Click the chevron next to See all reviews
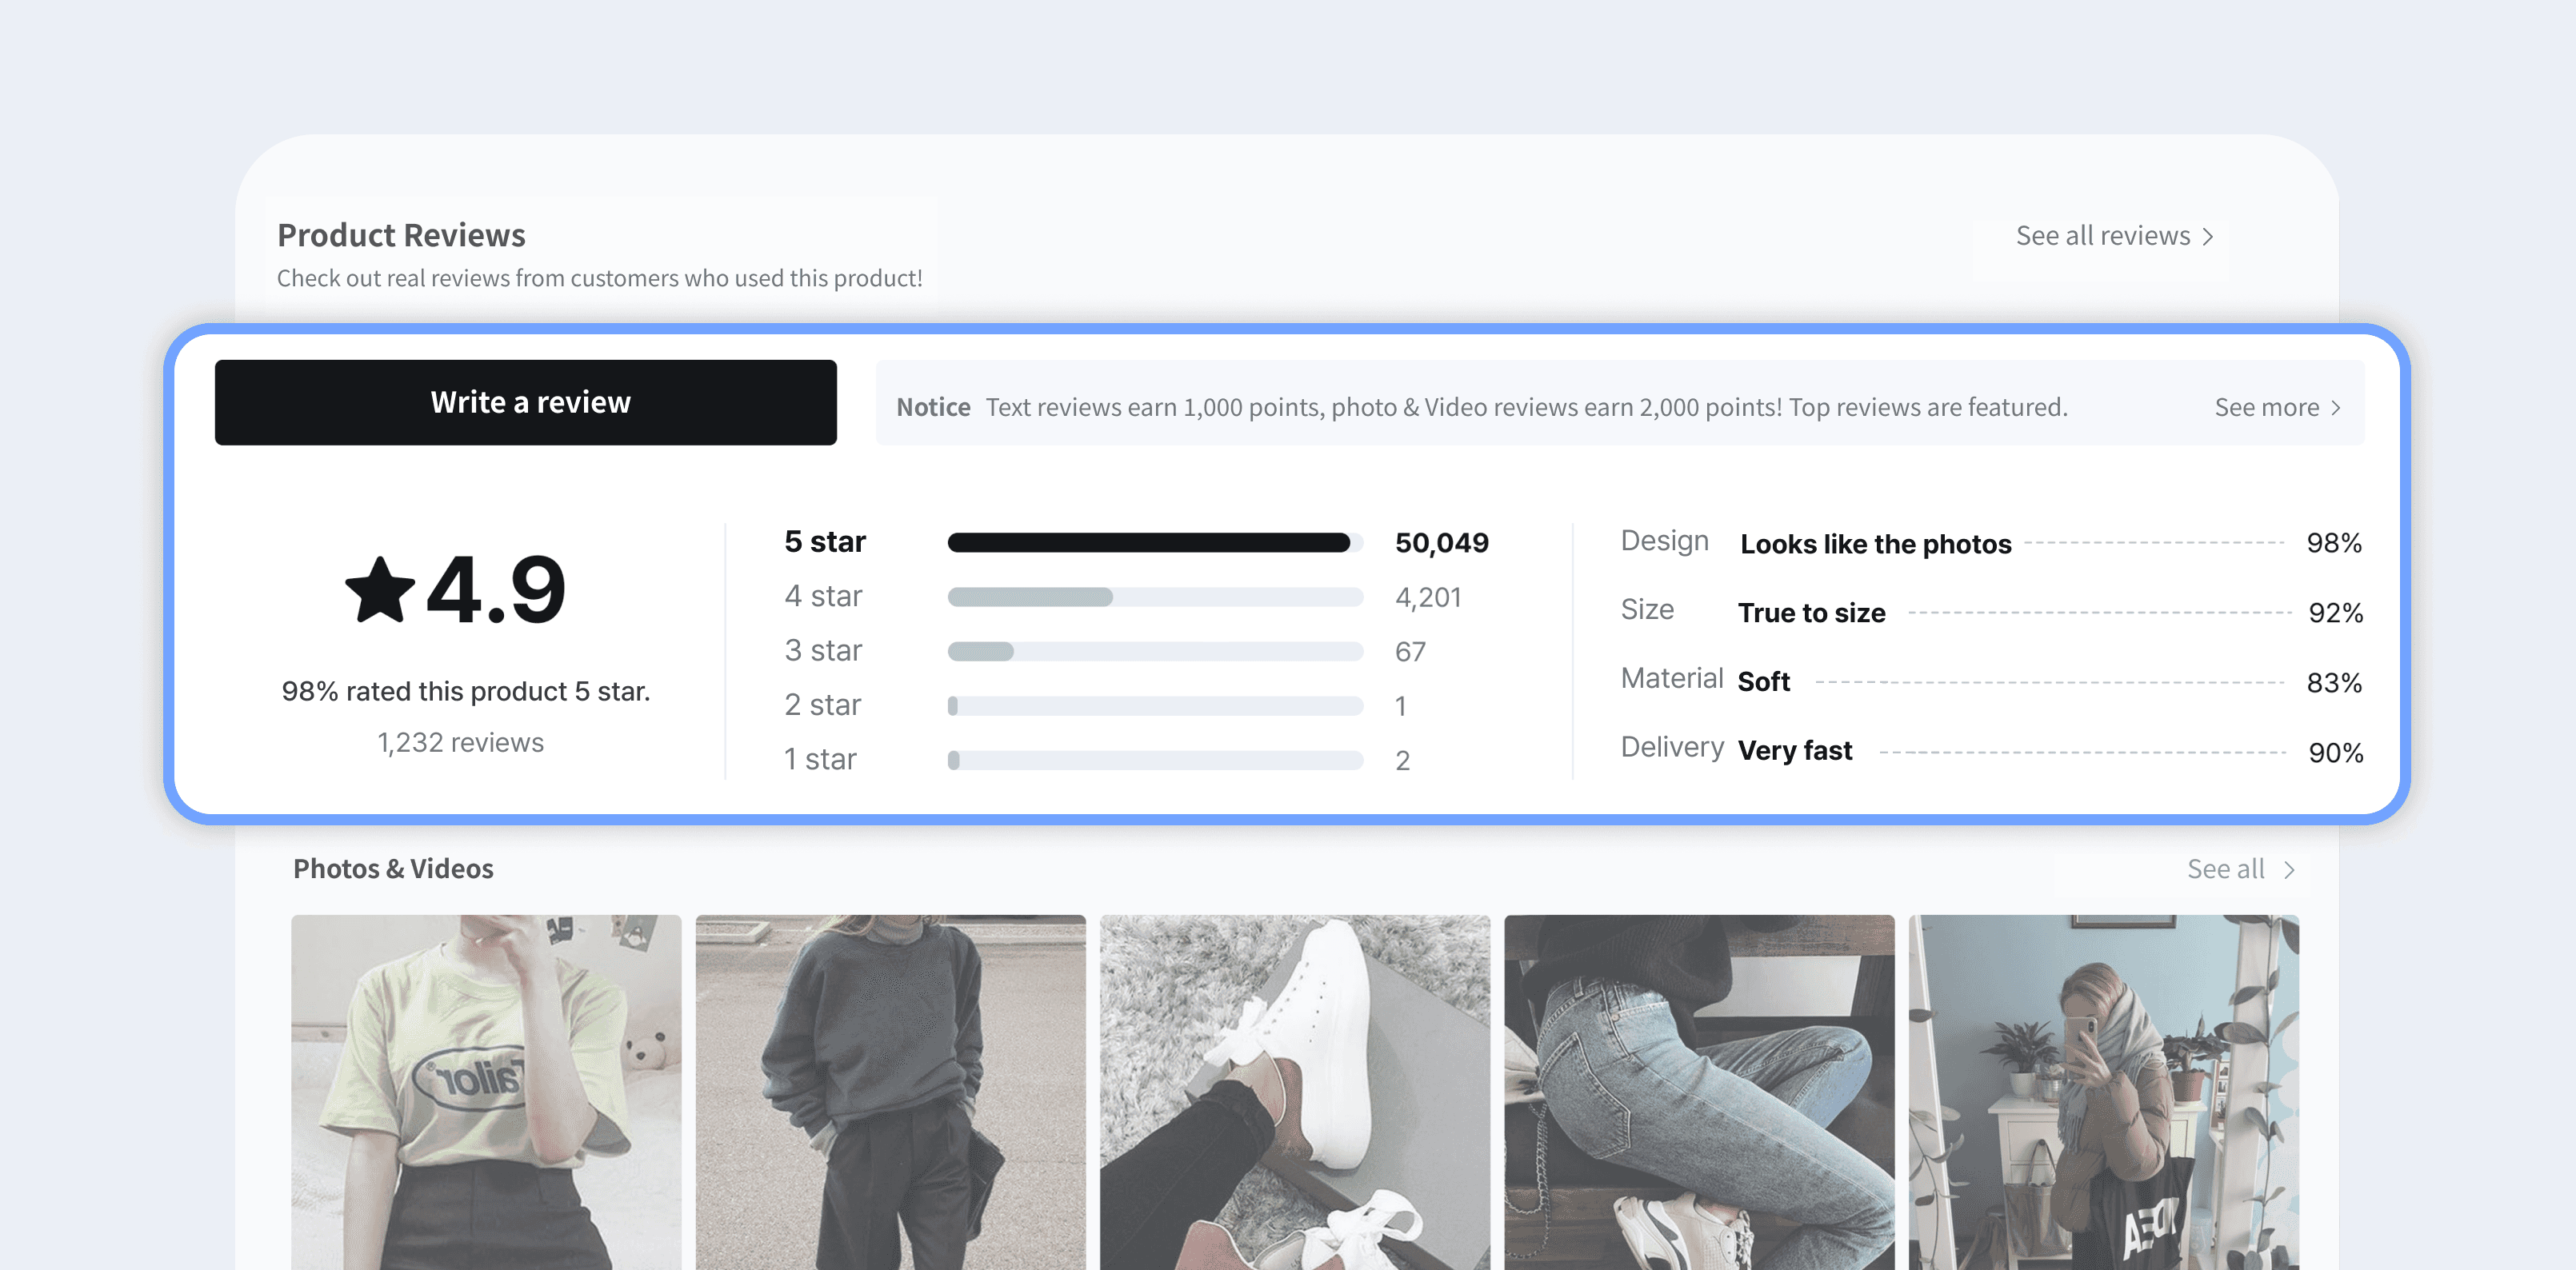2576x1270 pixels. 2207,237
